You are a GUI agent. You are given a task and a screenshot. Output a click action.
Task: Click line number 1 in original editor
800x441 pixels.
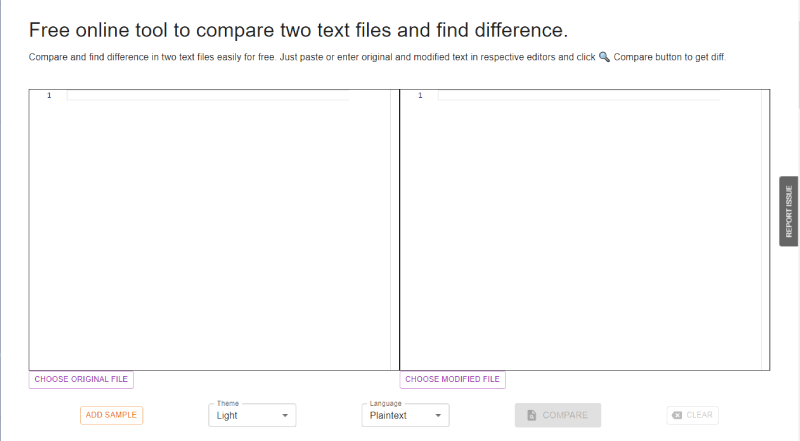49,95
